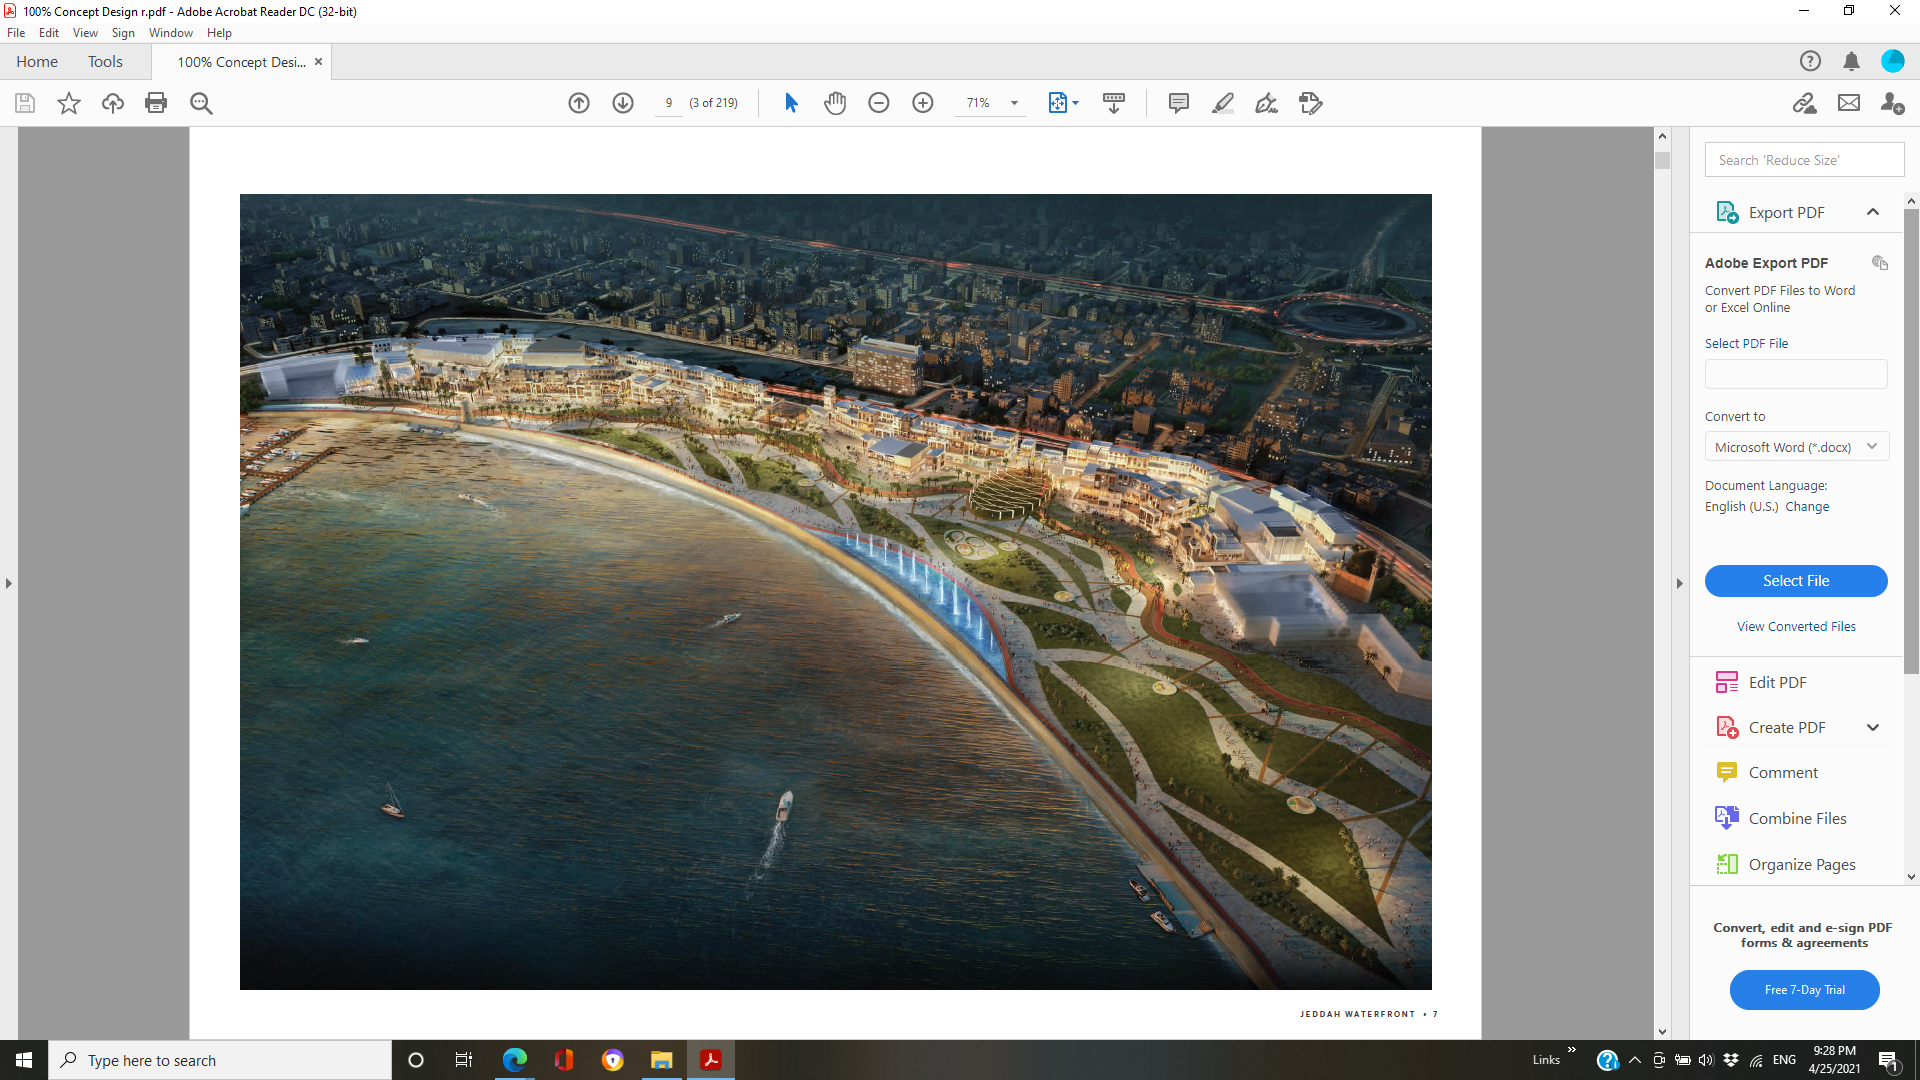Open the sign document tool
1920x1080 pixels.
(1267, 103)
